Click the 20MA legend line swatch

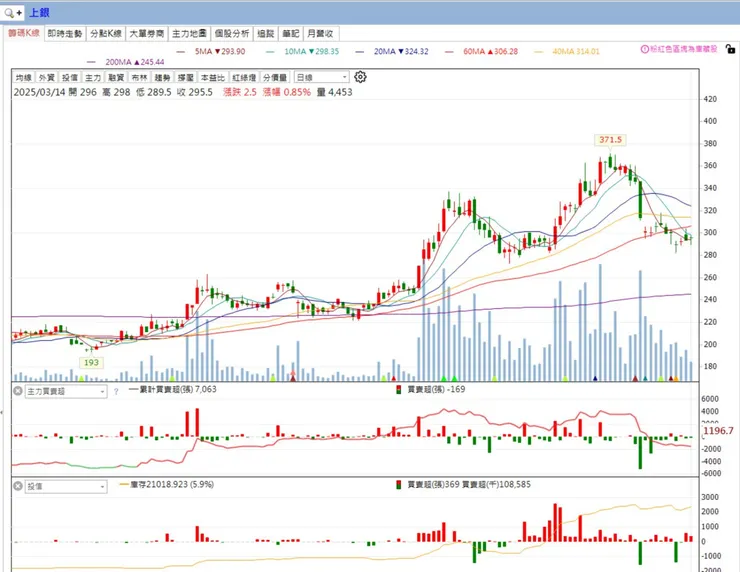click(360, 51)
